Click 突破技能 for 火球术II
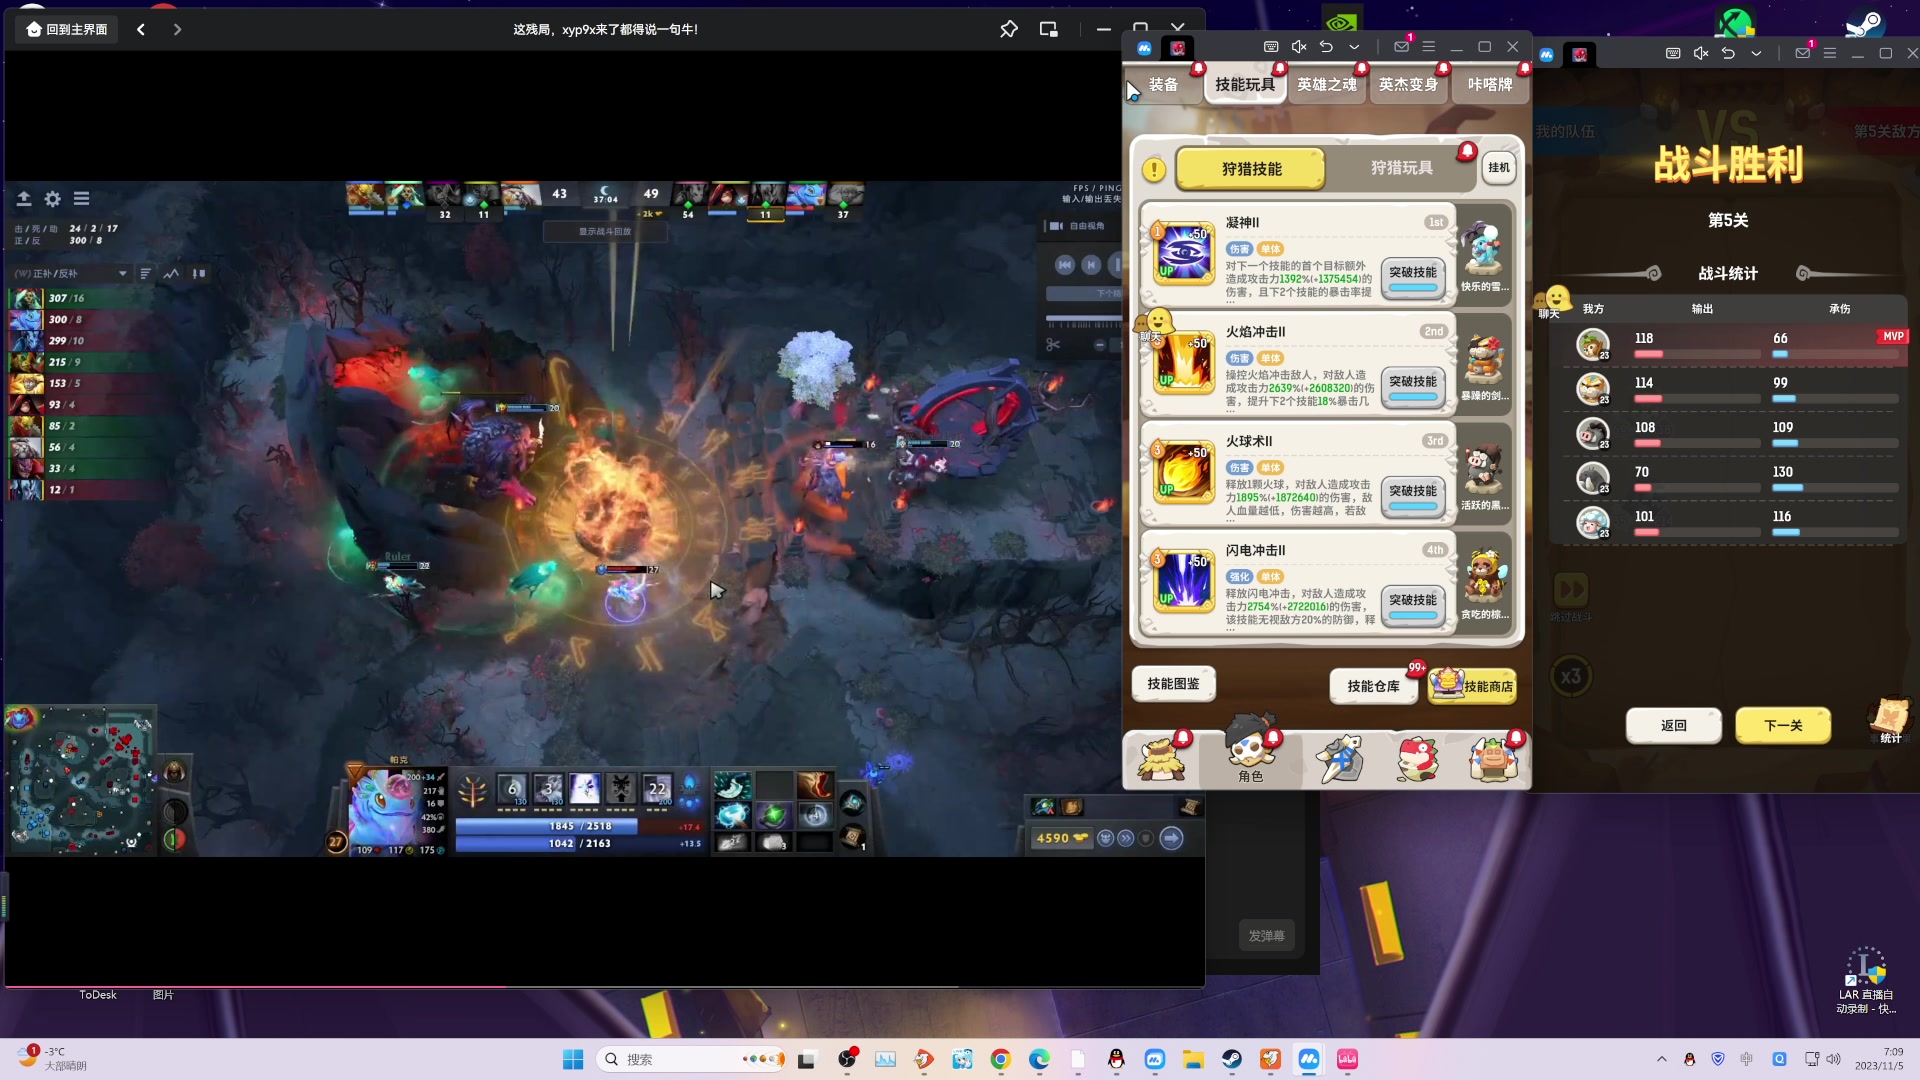Image resolution: width=1920 pixels, height=1080 pixels. [1412, 496]
